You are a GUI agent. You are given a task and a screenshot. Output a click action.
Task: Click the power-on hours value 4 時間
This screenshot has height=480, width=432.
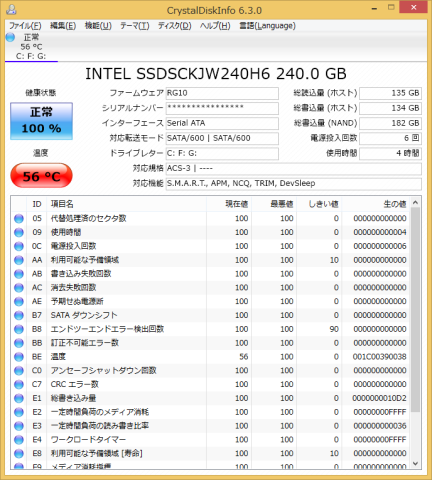tap(390, 153)
